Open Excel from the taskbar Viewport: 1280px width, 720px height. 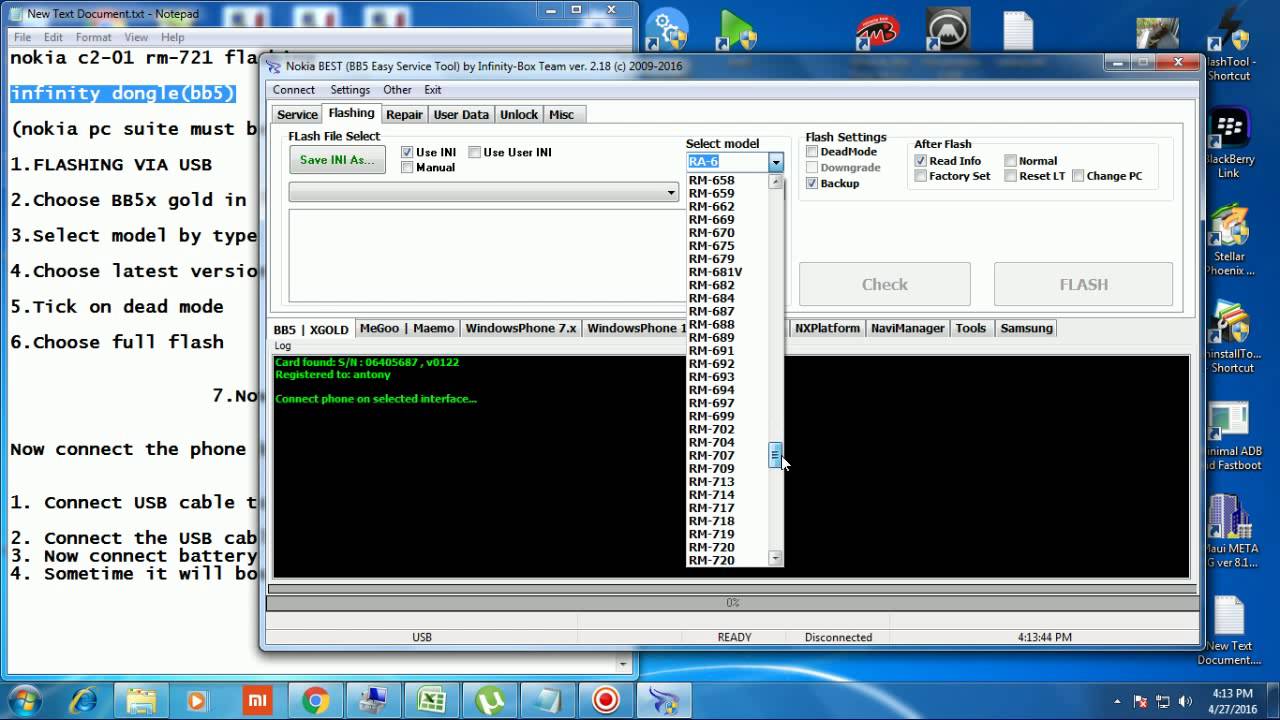431,699
